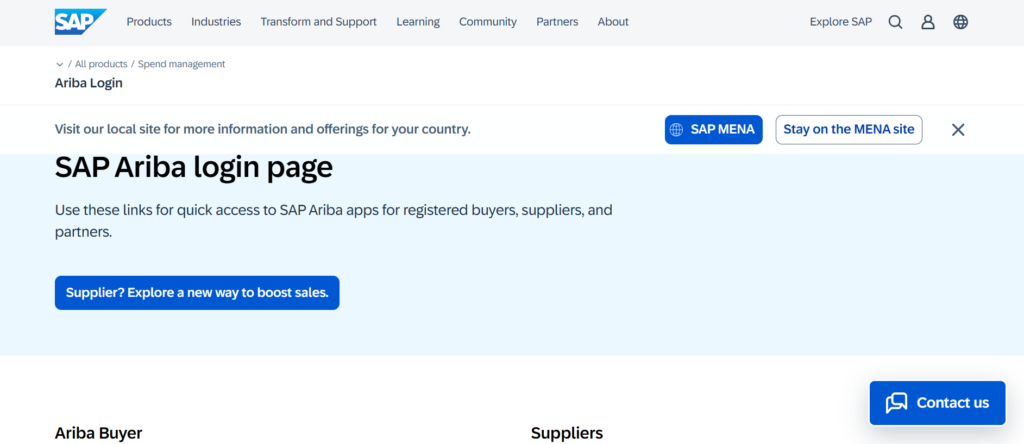The height and width of the screenshot is (444, 1024).
Task: Open the Learning menu
Action: tap(418, 22)
